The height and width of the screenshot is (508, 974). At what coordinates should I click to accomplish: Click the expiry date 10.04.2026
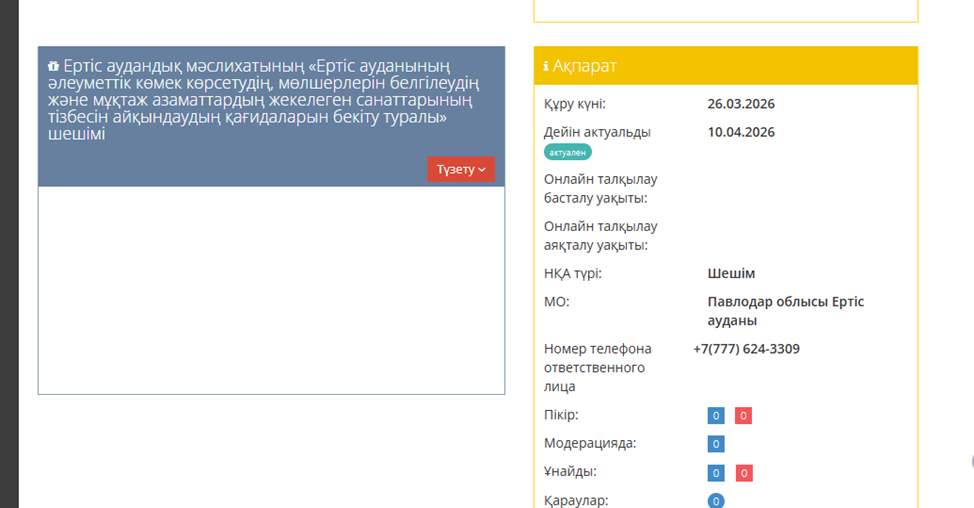tap(741, 132)
